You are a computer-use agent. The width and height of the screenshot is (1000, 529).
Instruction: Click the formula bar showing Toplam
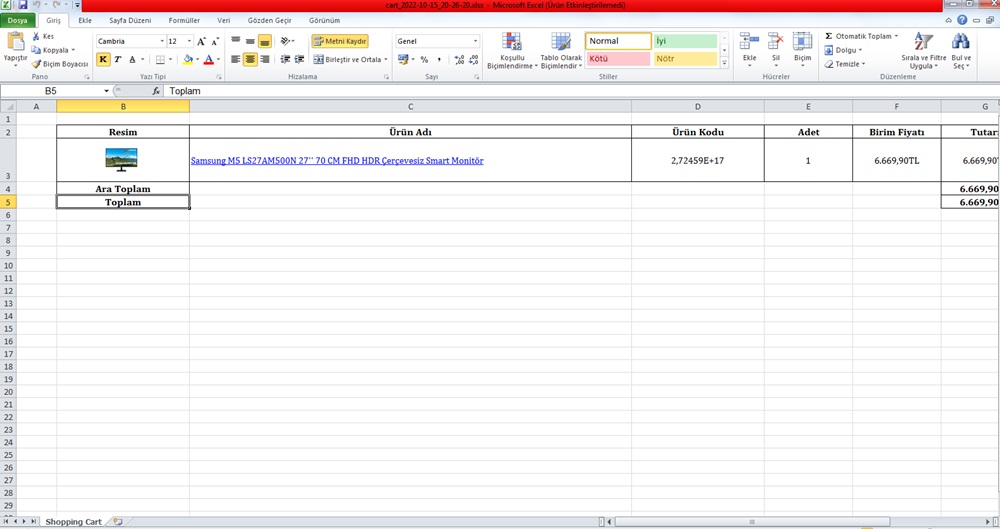[x=580, y=91]
